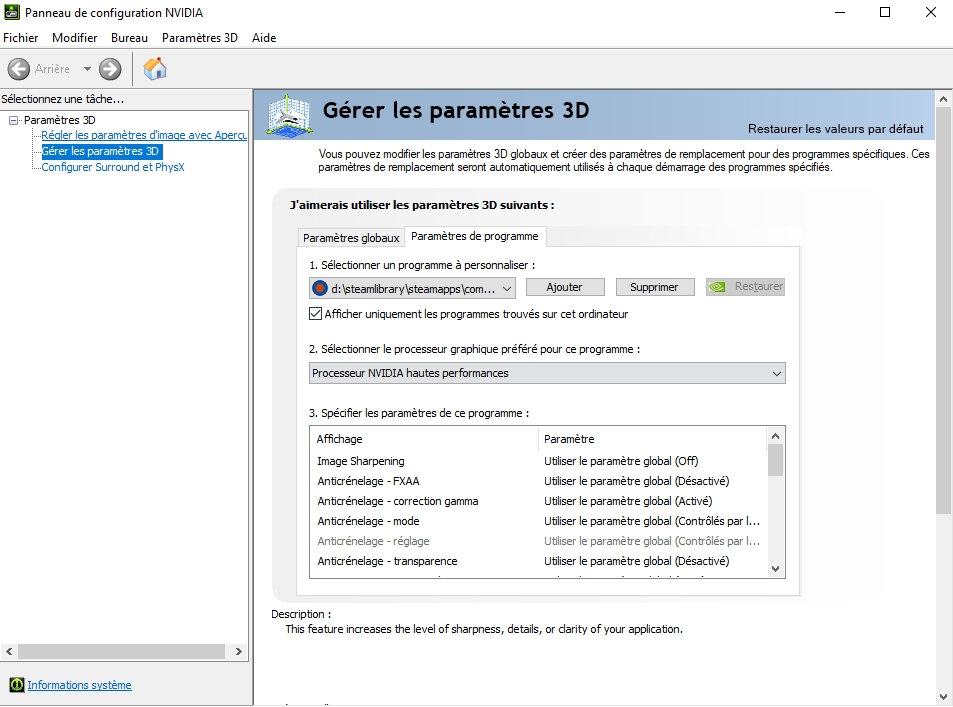Click the Affichage column header

coord(424,439)
